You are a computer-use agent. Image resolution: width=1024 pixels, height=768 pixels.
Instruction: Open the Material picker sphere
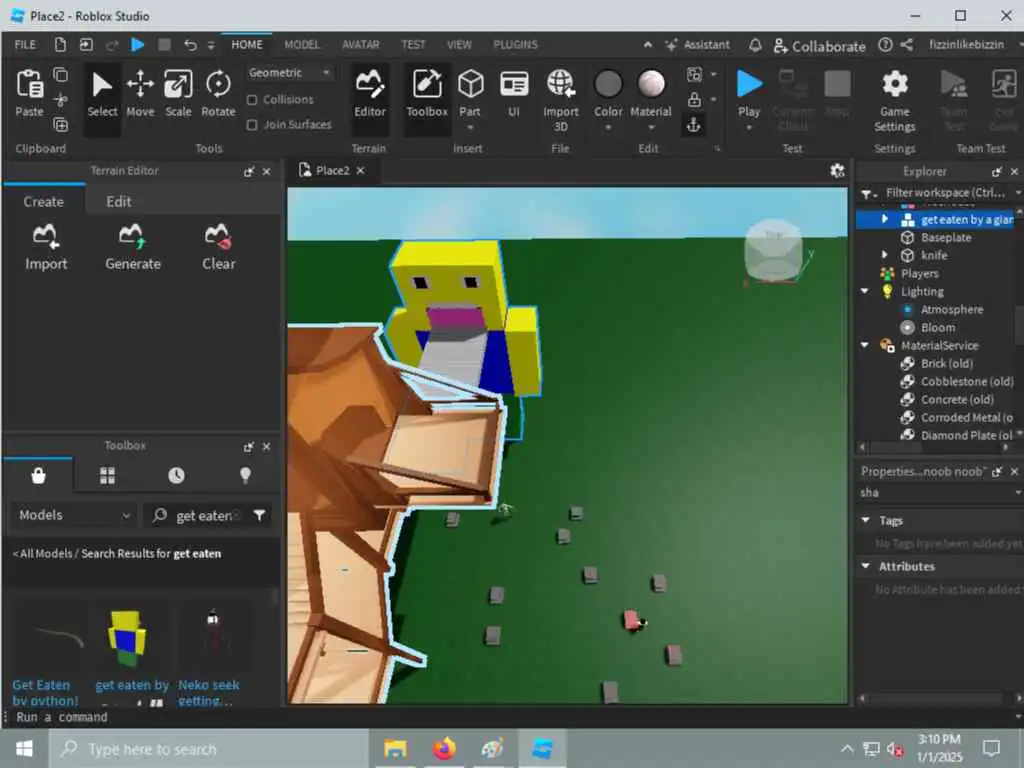coord(651,84)
